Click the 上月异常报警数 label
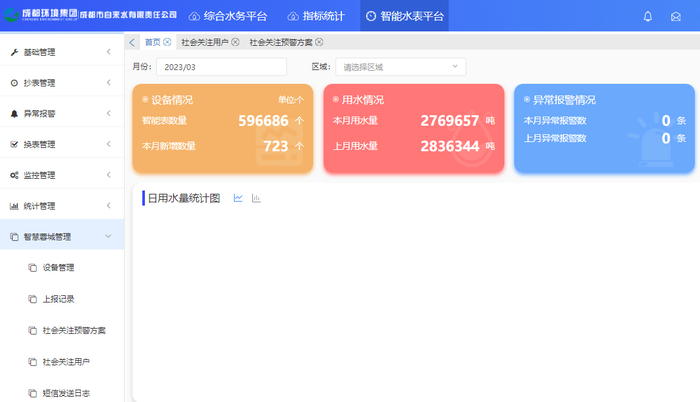 [x=555, y=138]
